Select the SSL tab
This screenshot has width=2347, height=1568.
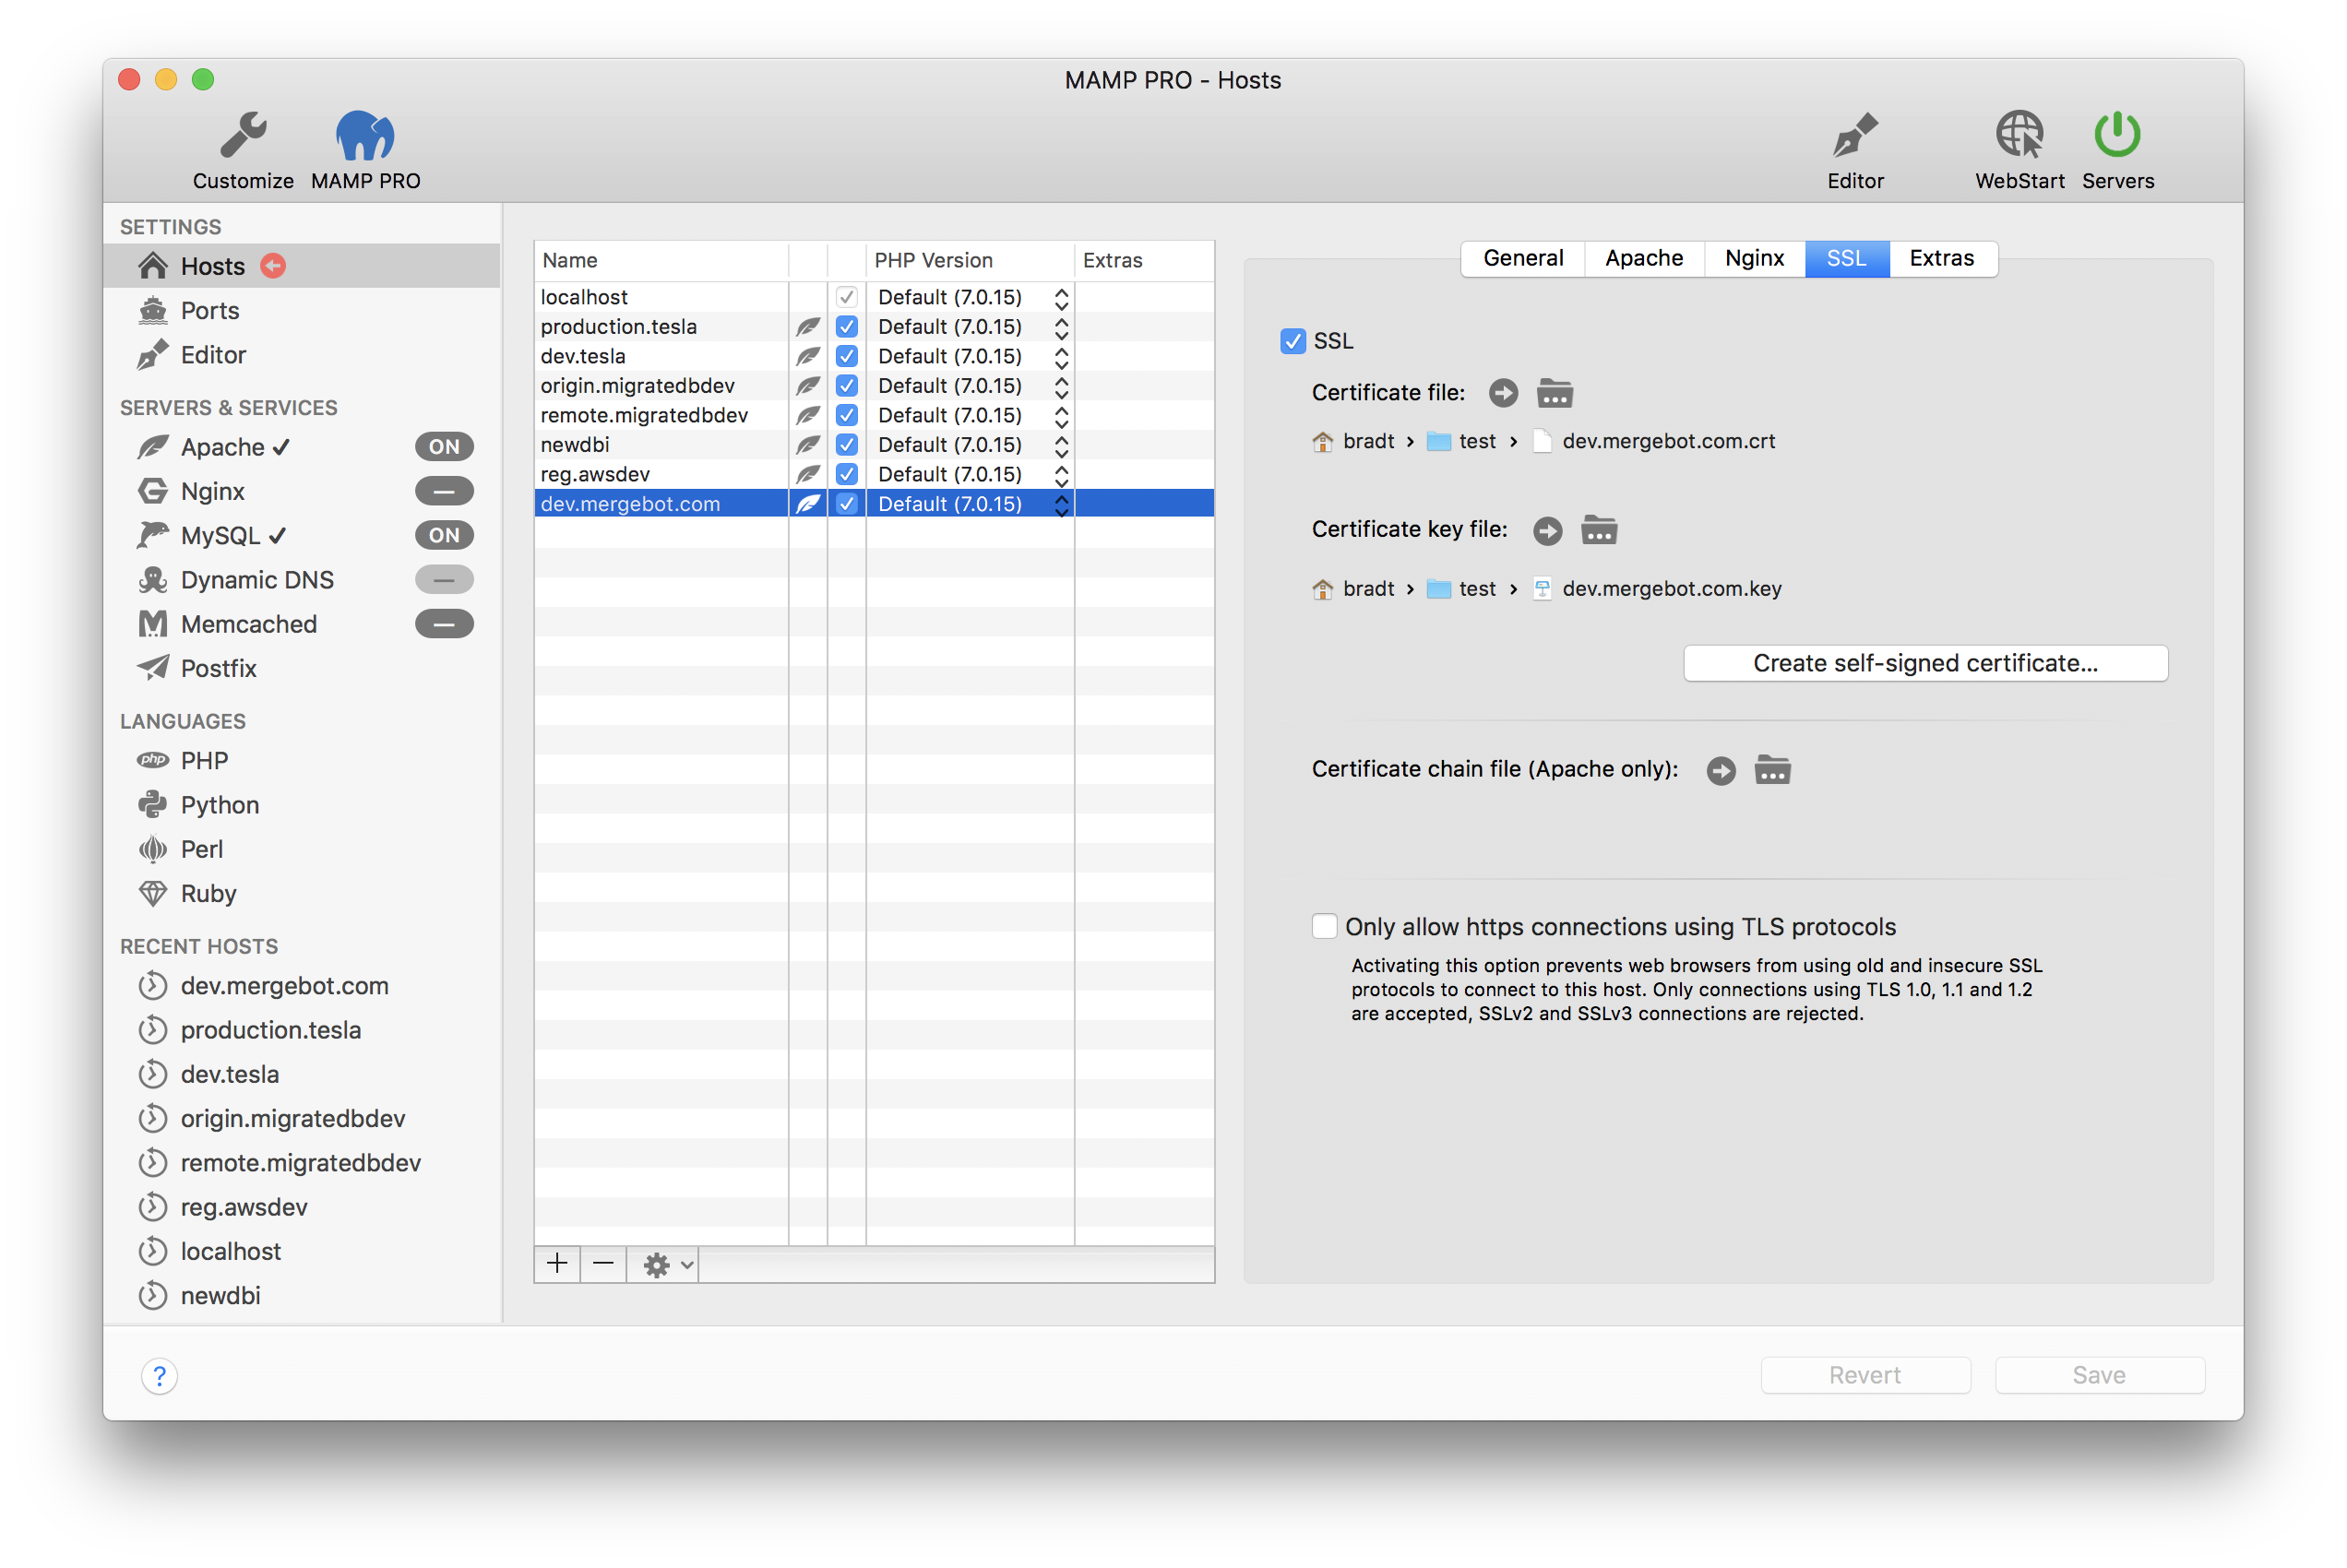(x=1846, y=258)
